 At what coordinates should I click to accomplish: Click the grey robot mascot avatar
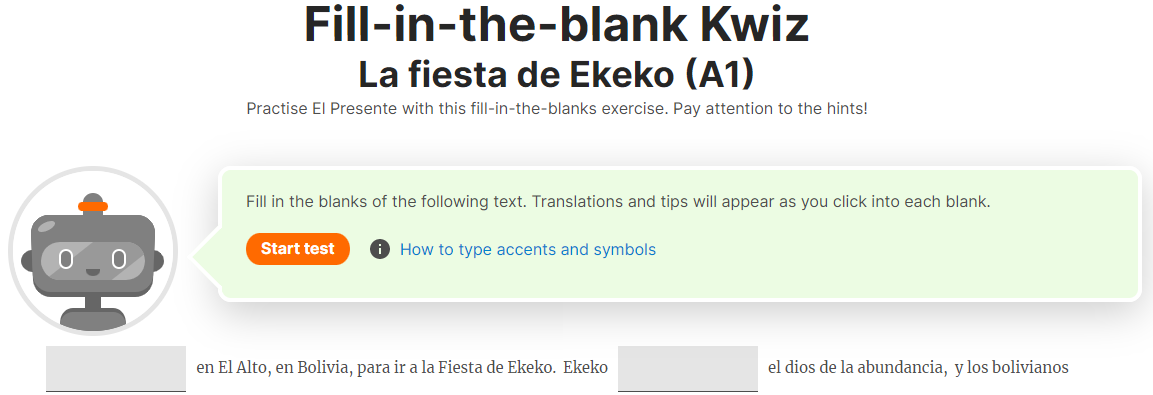93,251
